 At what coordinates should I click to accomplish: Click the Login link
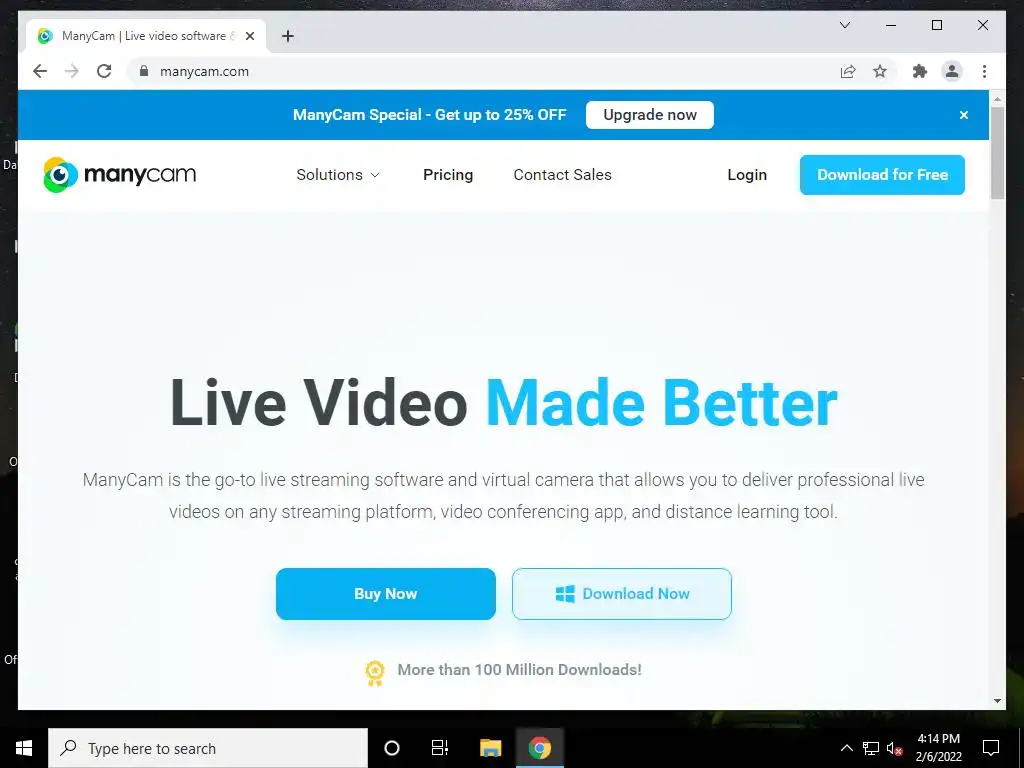tap(747, 175)
